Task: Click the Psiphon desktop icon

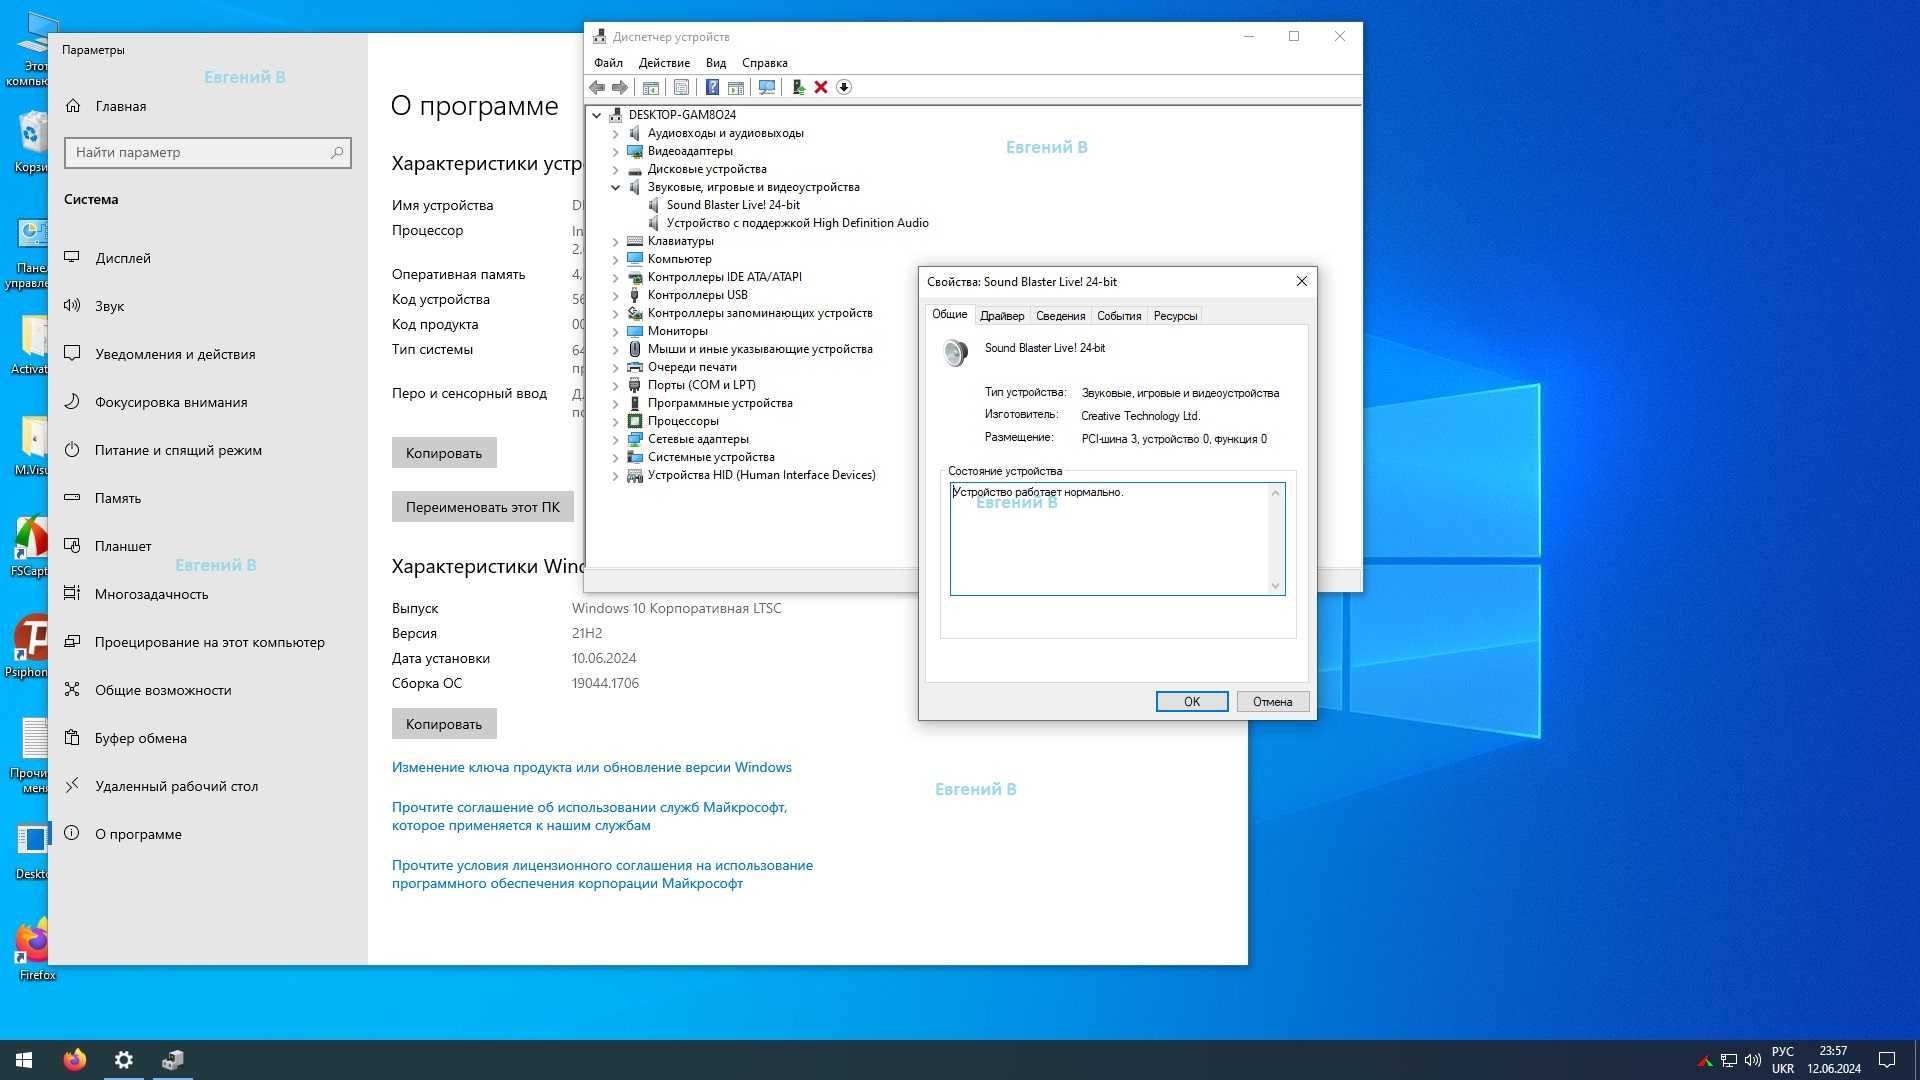Action: click(x=30, y=646)
